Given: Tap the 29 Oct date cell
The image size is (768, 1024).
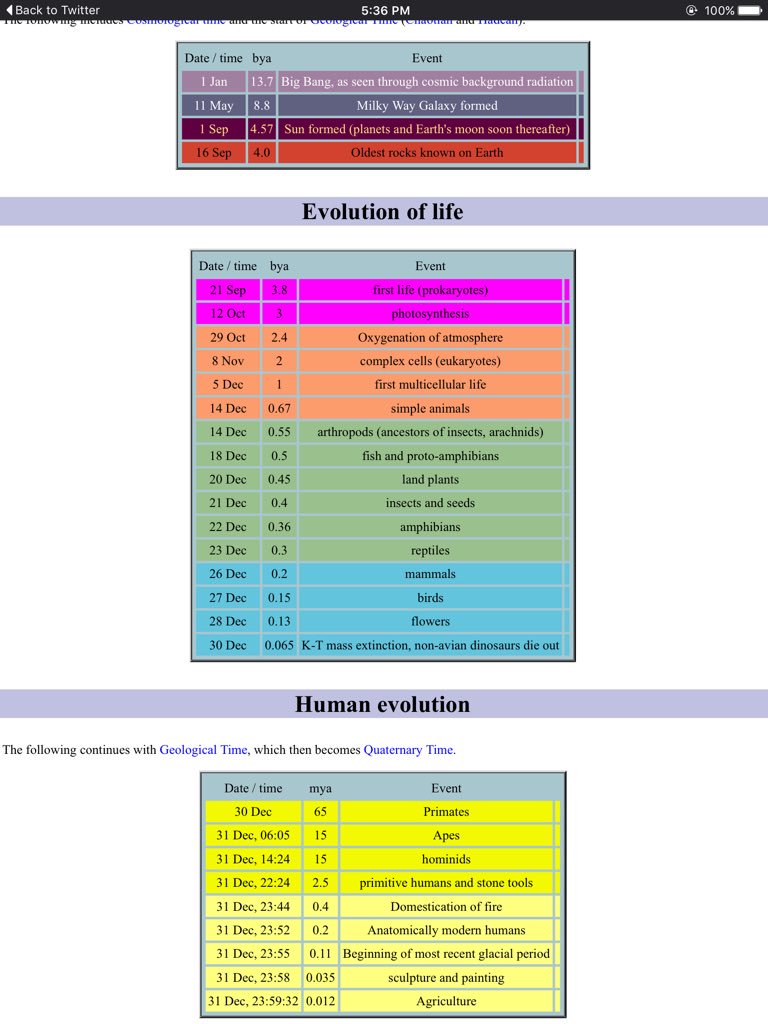Looking at the screenshot, I should pyautogui.click(x=228, y=337).
